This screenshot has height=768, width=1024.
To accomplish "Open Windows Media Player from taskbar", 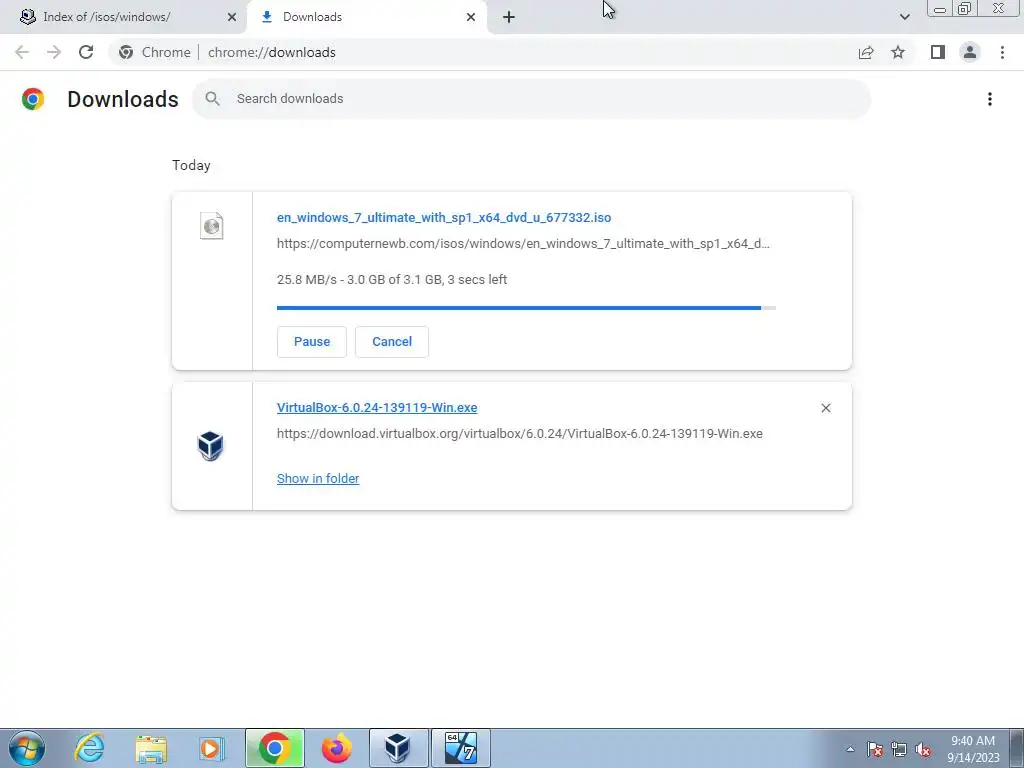I will pos(211,748).
